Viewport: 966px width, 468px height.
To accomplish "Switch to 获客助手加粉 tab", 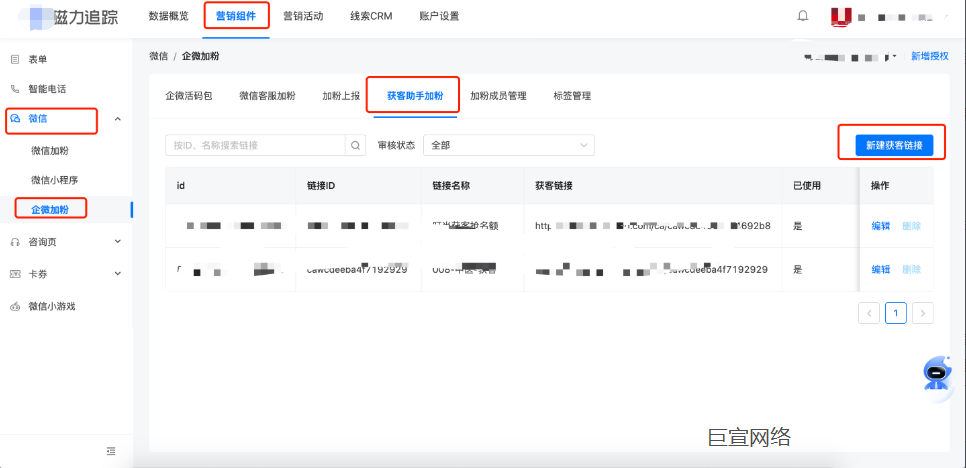I will click(x=415, y=95).
